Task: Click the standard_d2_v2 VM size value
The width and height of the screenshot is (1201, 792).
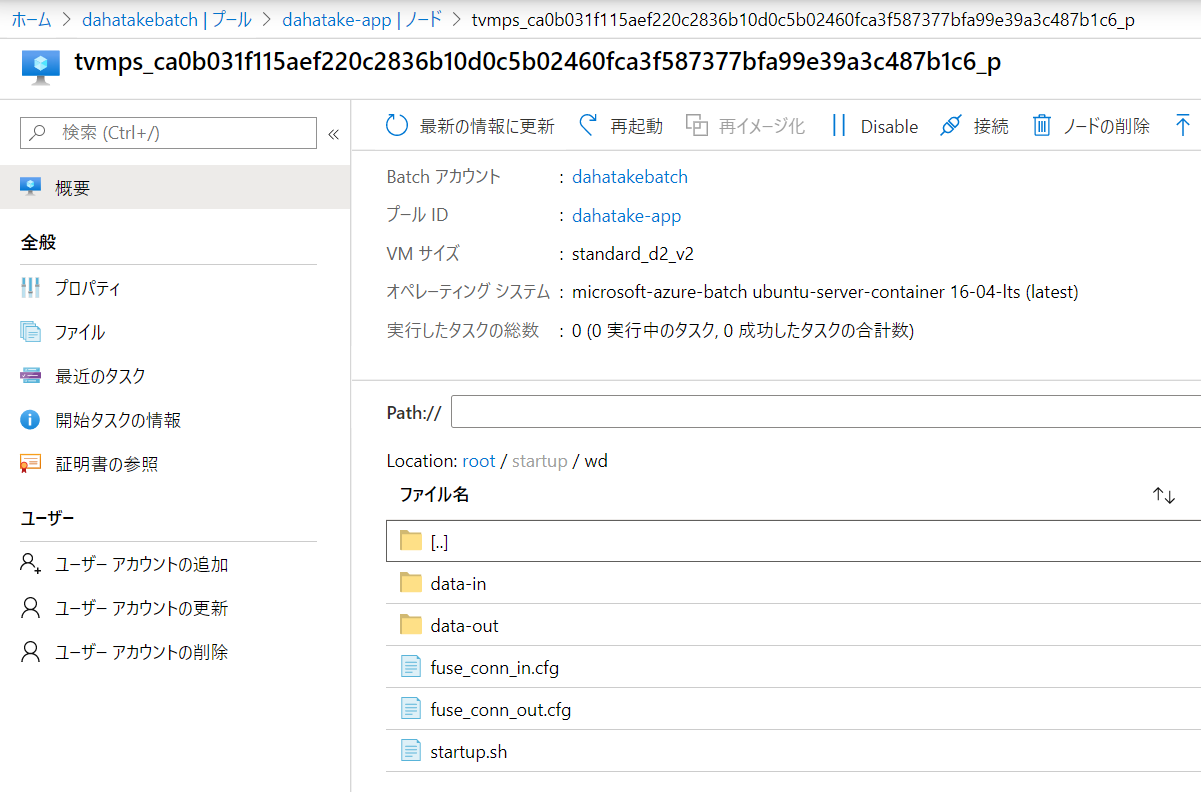Action: pos(633,254)
